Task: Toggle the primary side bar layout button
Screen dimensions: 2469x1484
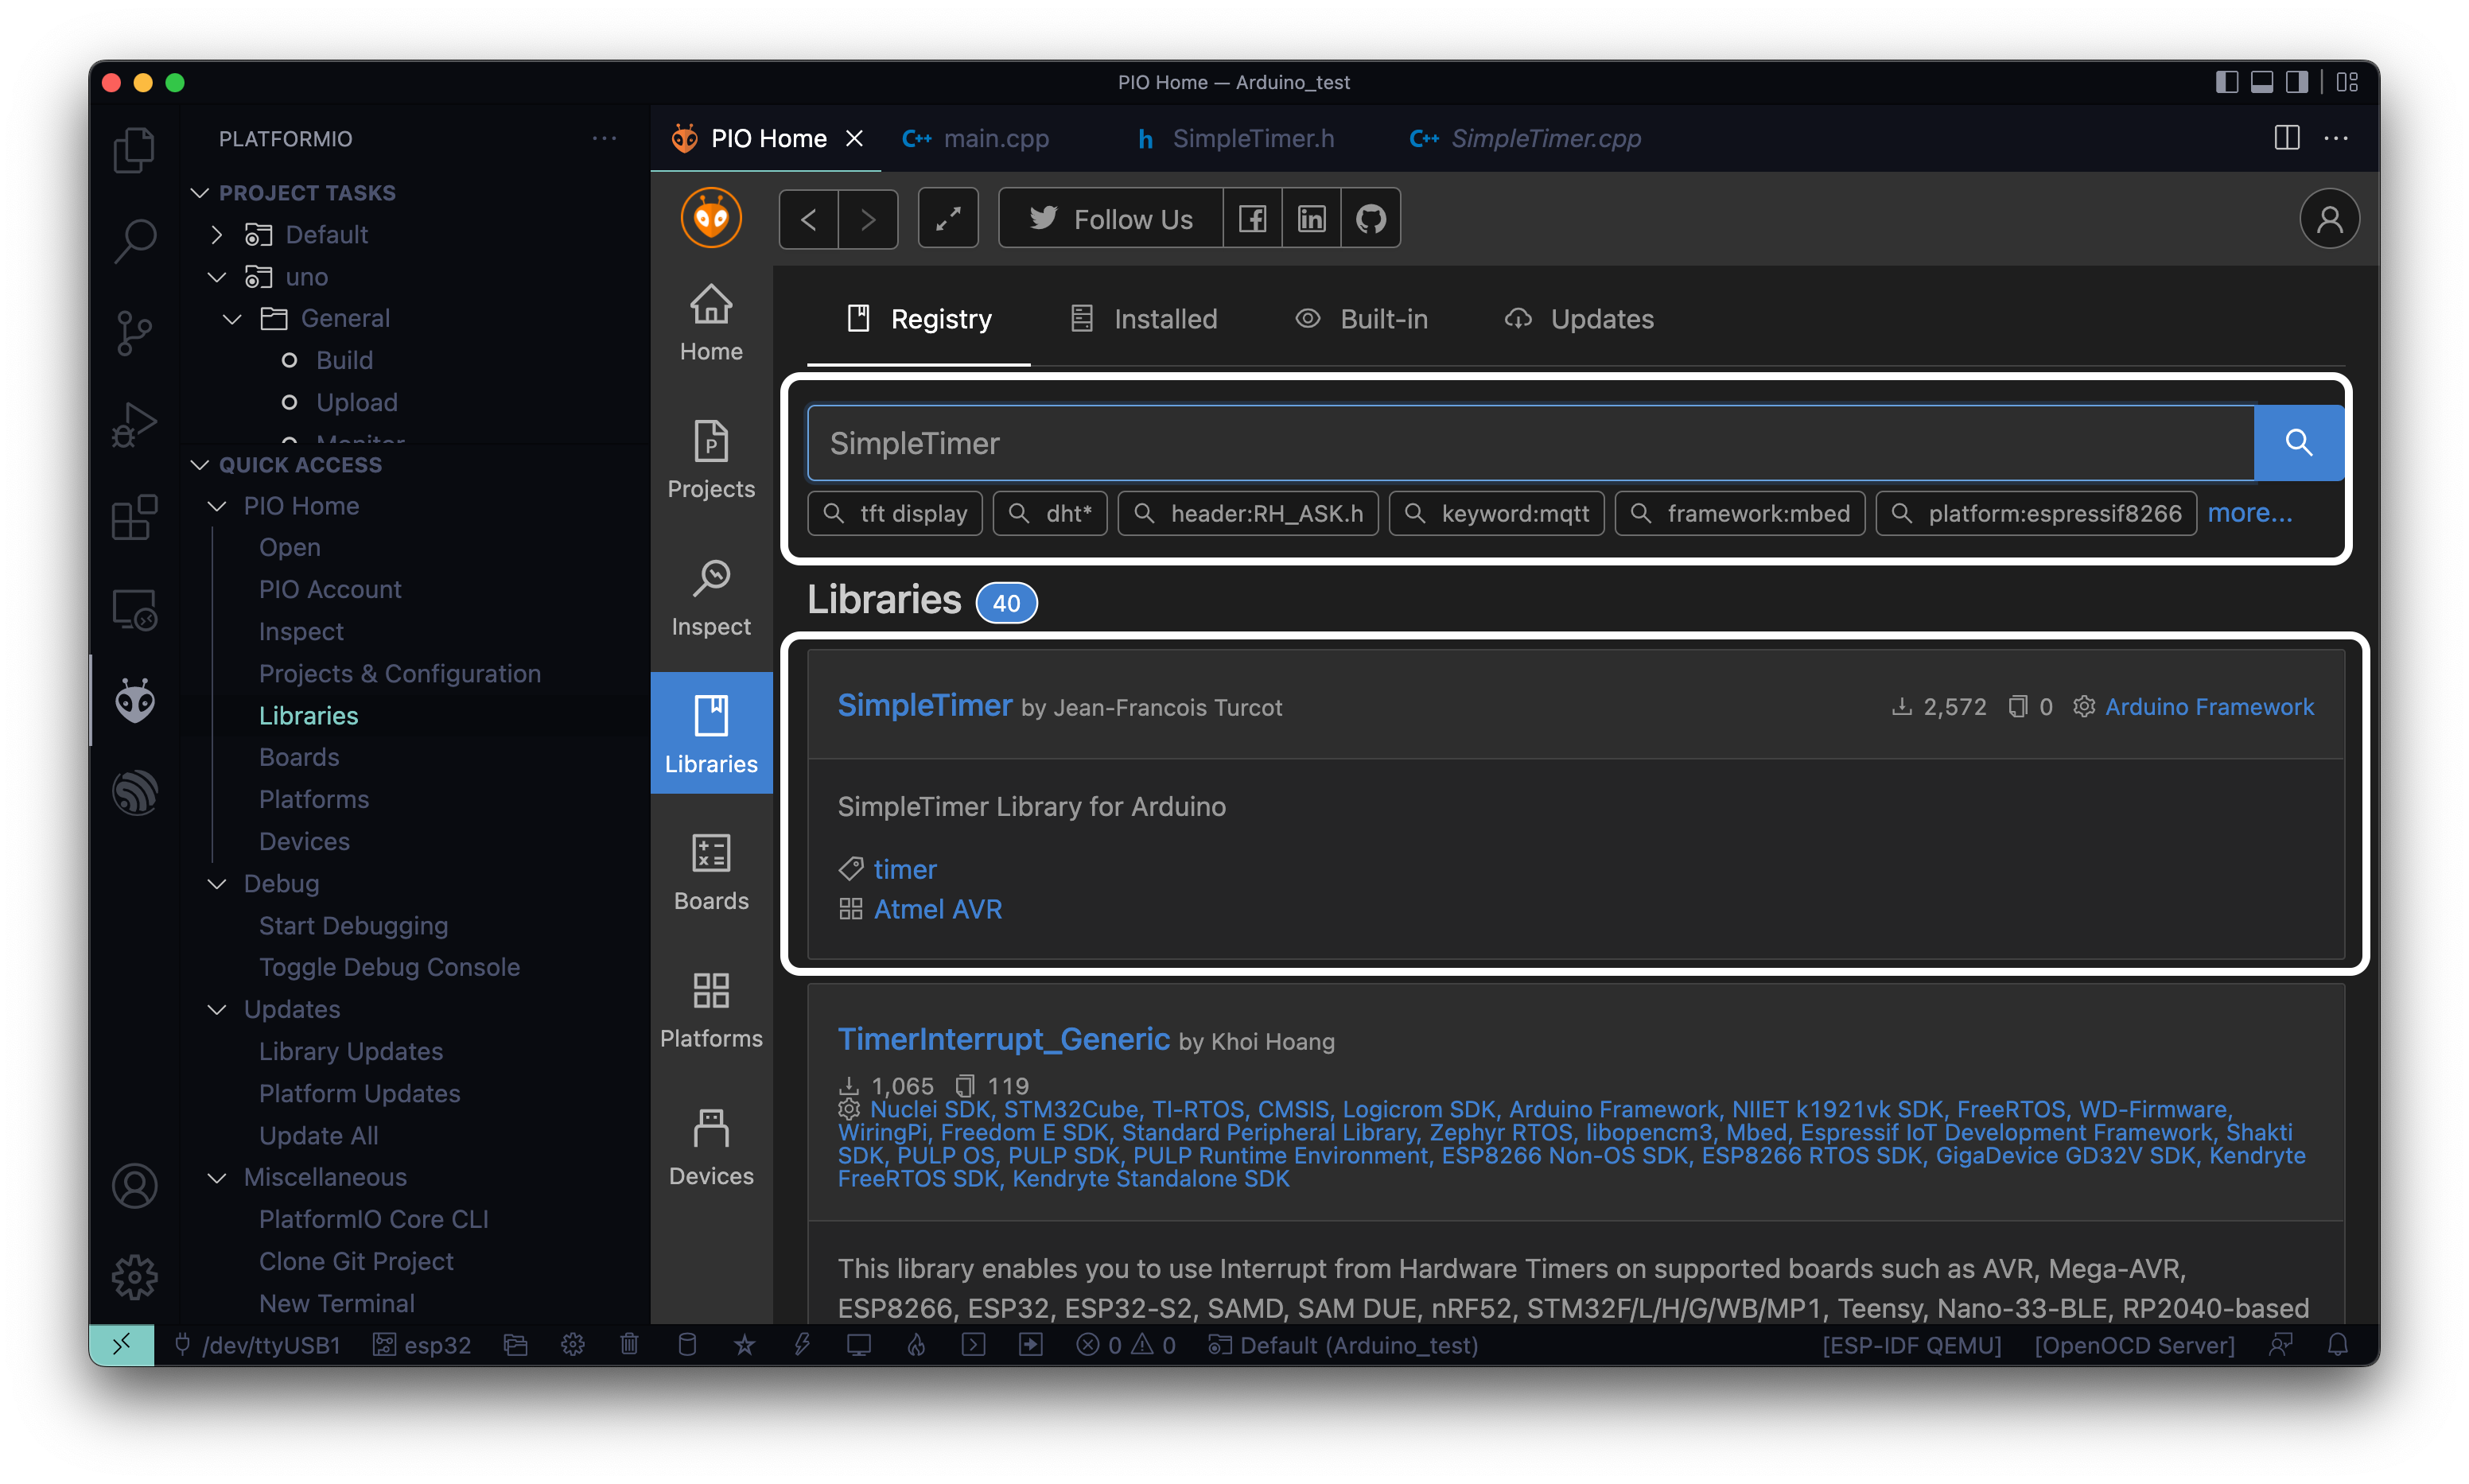Action: tap(2226, 82)
